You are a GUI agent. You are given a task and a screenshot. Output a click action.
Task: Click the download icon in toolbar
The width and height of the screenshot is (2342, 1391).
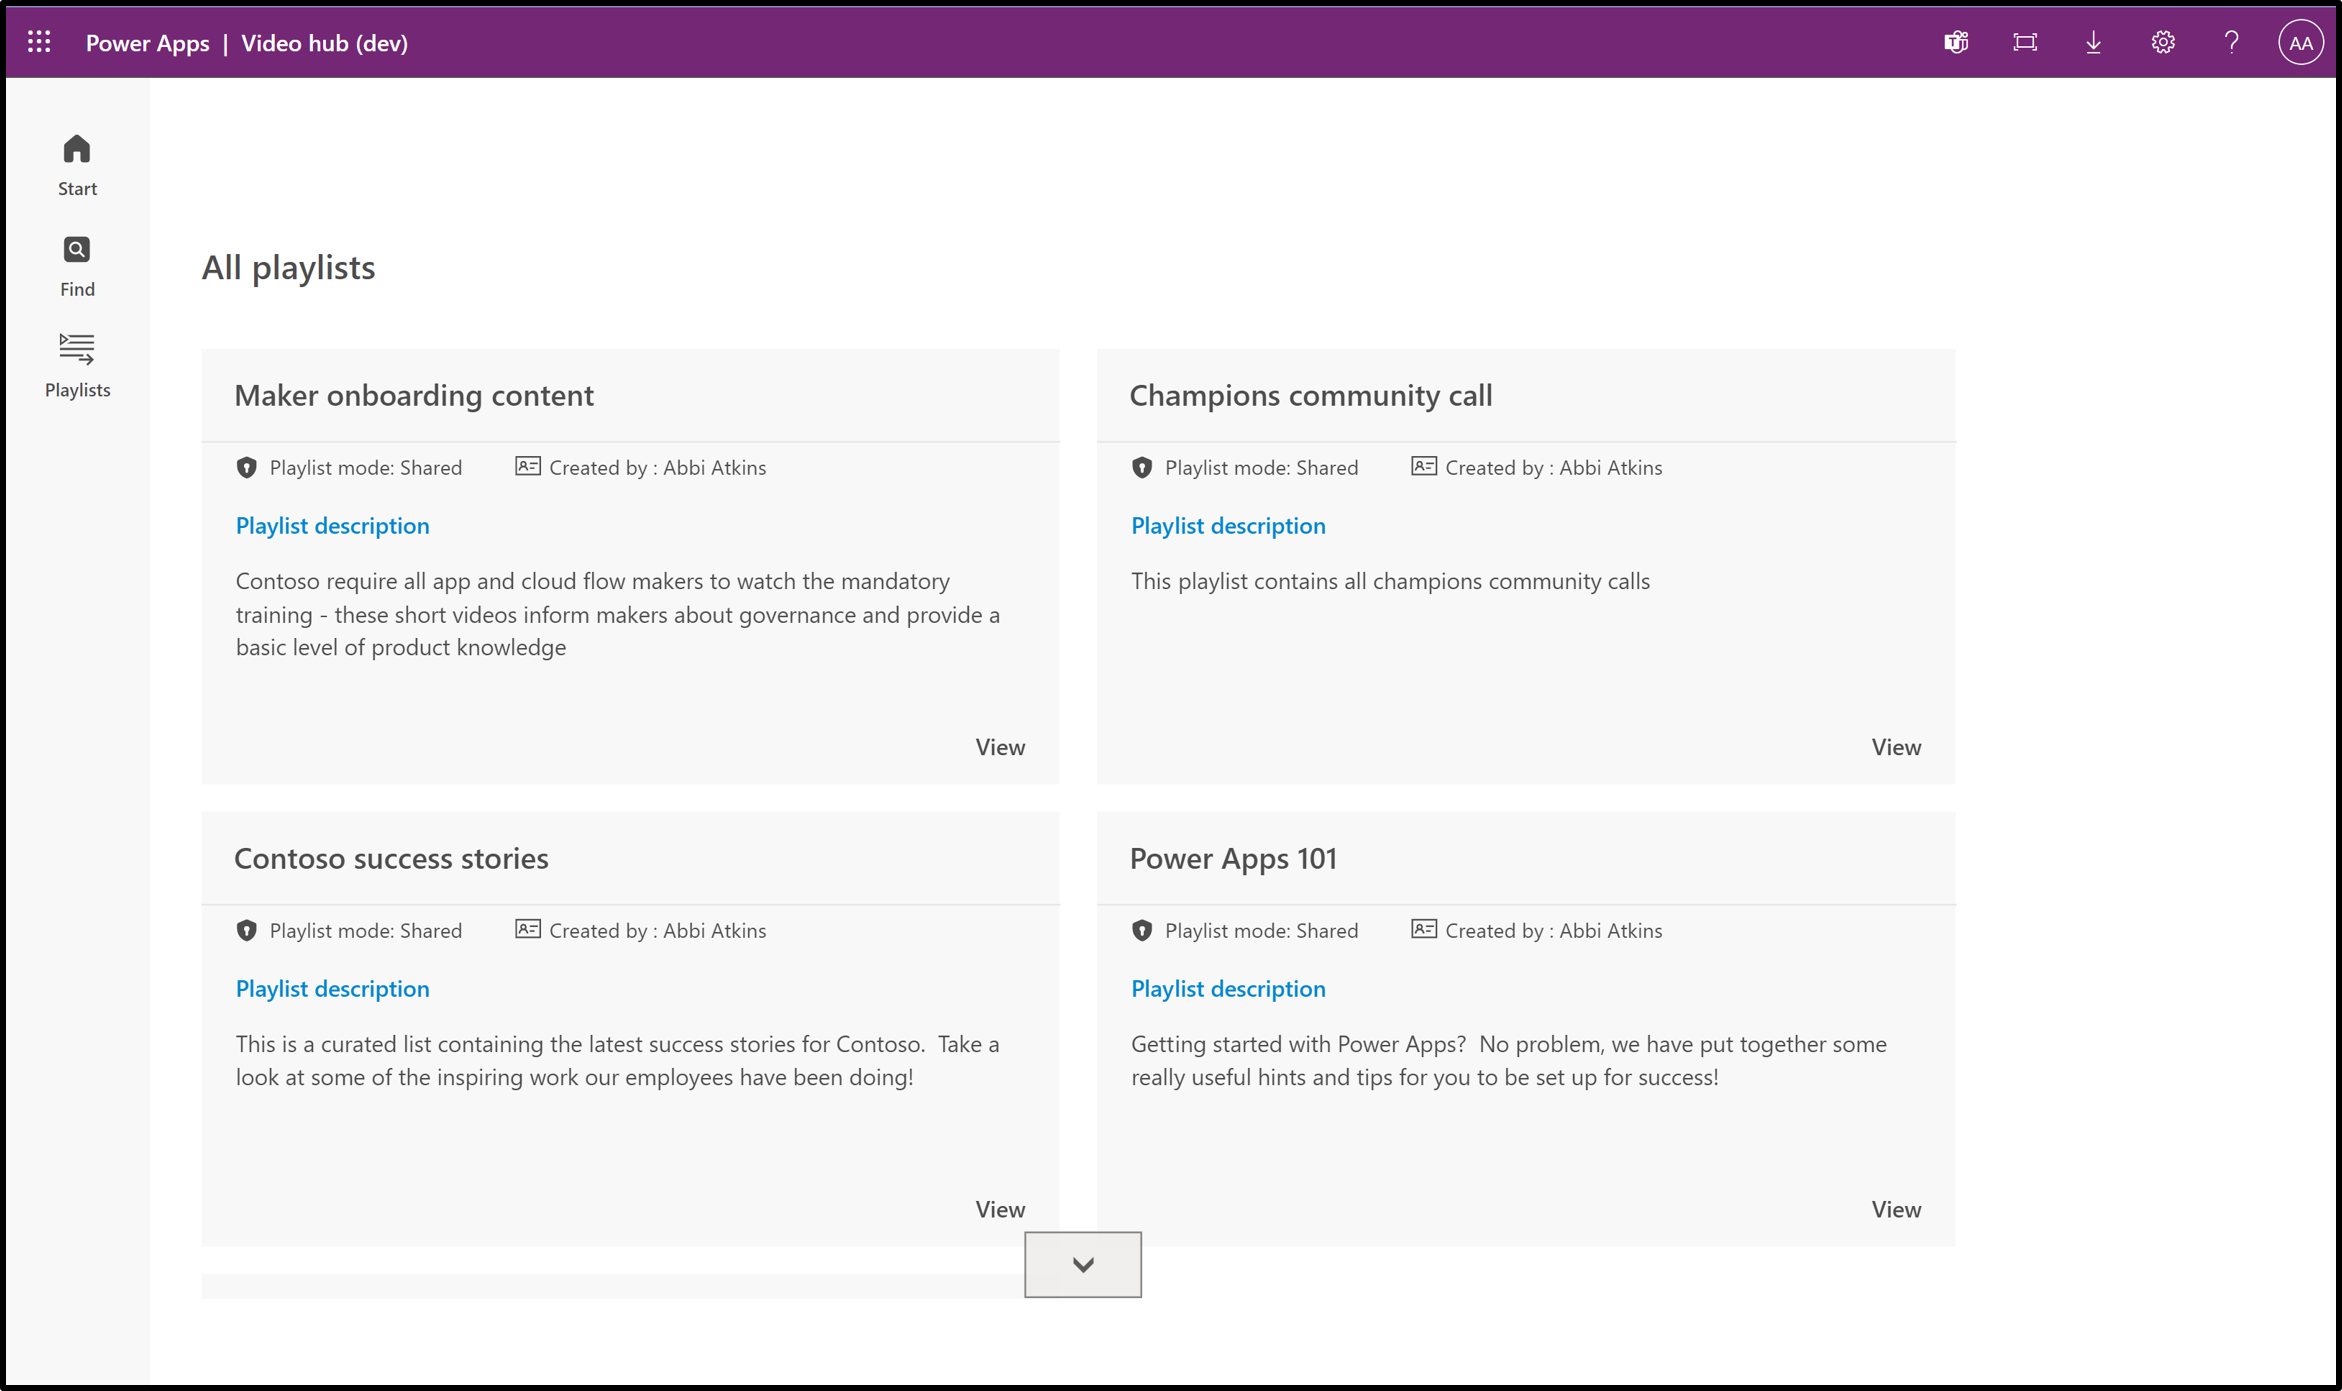pyautogui.click(x=2094, y=41)
